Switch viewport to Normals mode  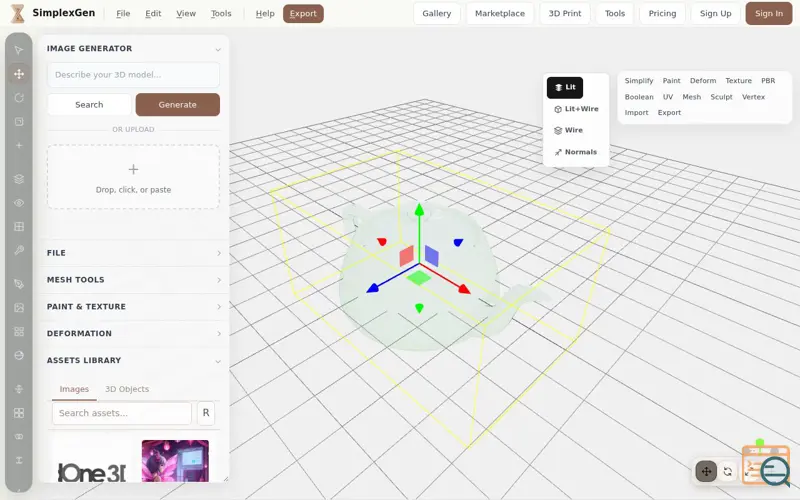click(575, 152)
